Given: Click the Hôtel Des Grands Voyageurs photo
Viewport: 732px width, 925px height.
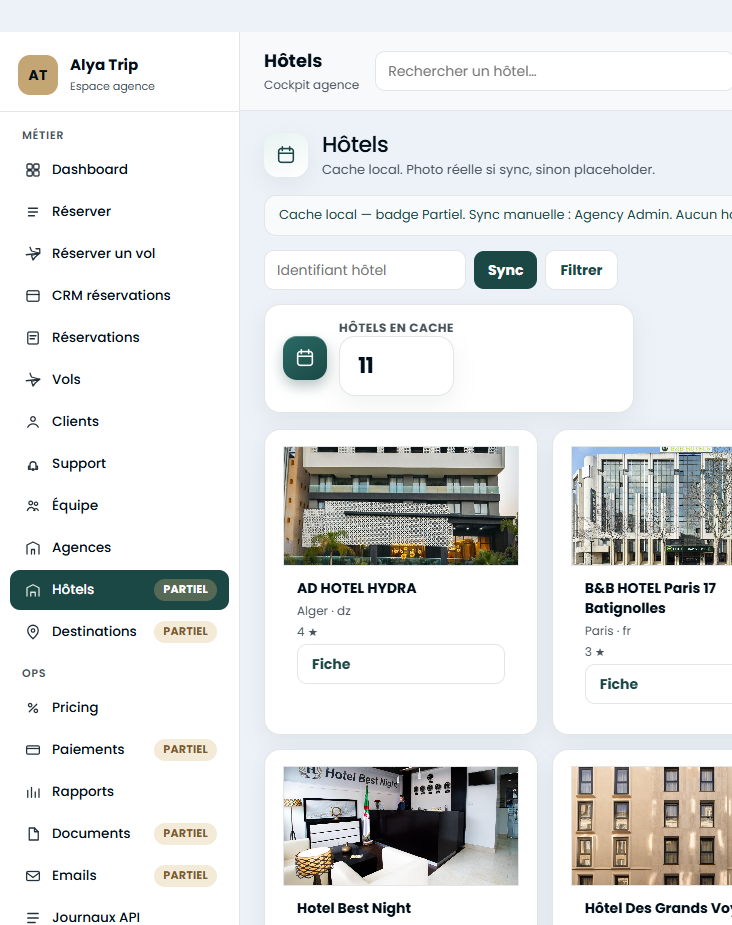Looking at the screenshot, I should coord(652,826).
